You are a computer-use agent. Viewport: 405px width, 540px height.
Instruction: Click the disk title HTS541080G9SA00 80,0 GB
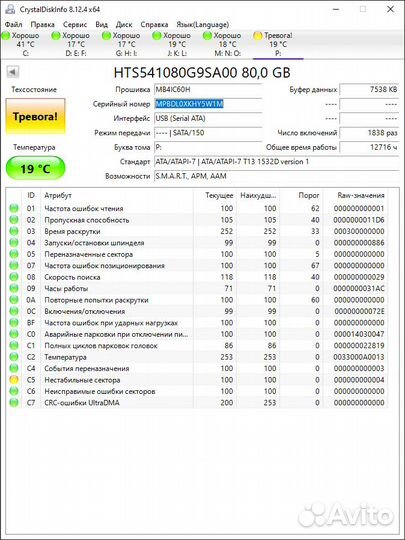[x=202, y=72]
